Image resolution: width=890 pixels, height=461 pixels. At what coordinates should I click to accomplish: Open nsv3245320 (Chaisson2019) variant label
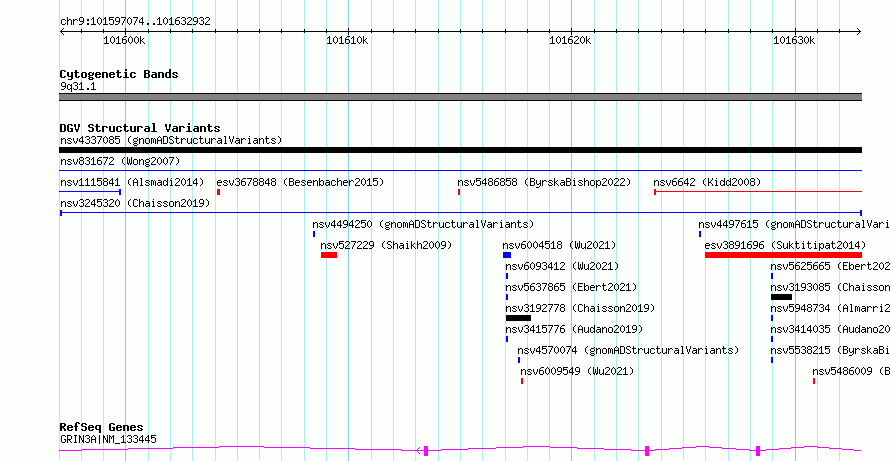pyautogui.click(x=135, y=203)
